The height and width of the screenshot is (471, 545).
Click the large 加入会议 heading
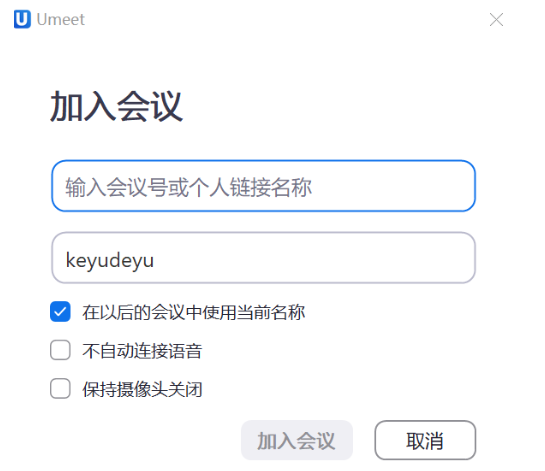(x=116, y=106)
